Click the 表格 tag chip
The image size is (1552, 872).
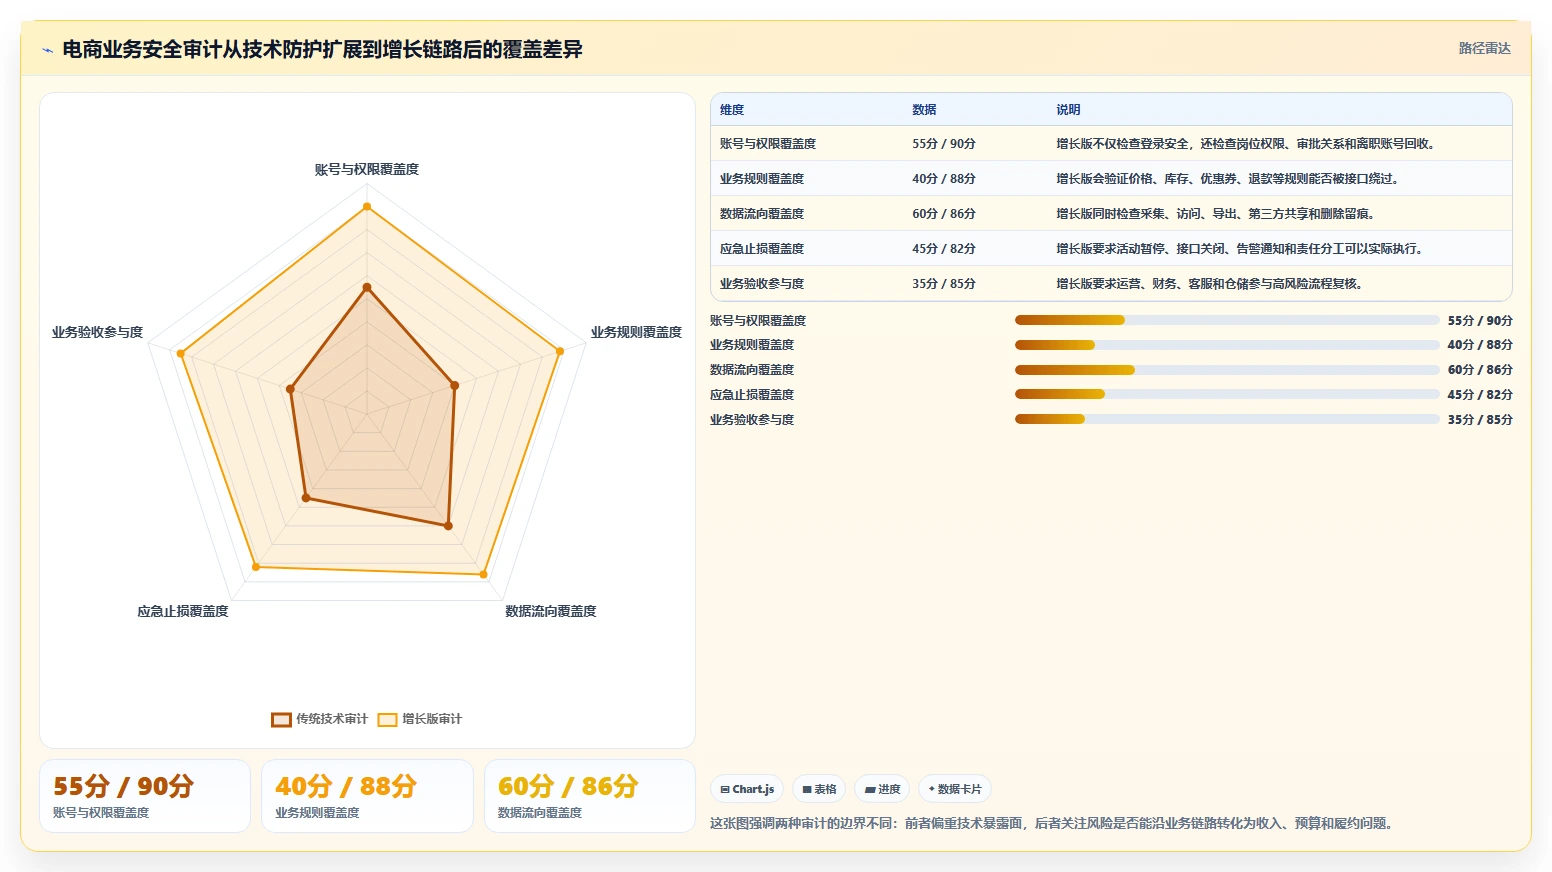click(x=819, y=789)
